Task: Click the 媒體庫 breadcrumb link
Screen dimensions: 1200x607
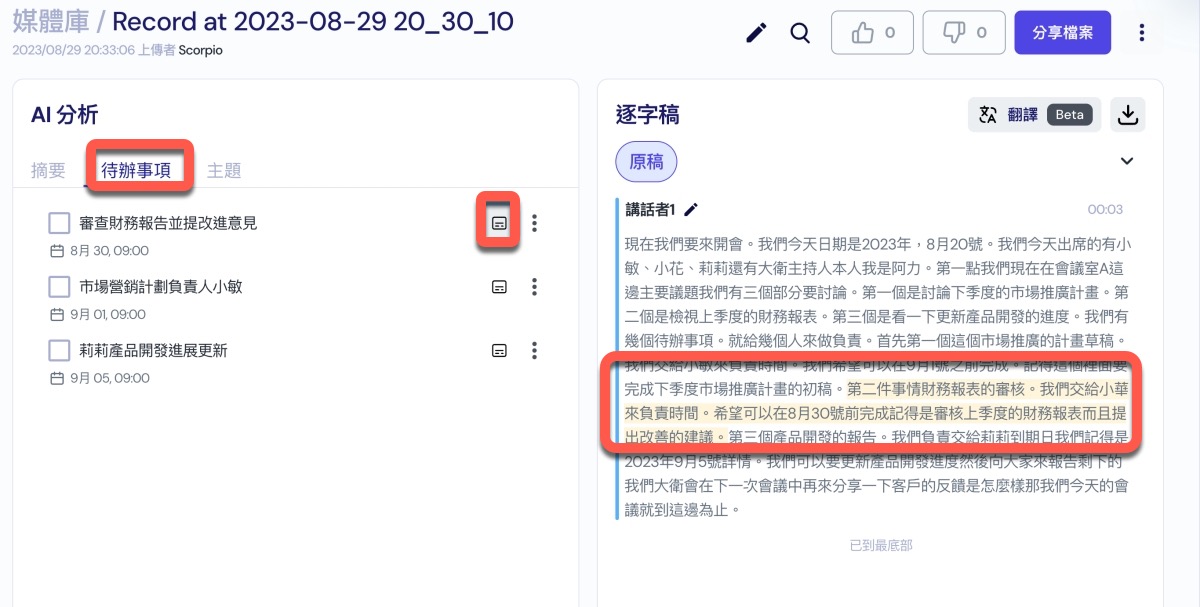Action: click(51, 21)
